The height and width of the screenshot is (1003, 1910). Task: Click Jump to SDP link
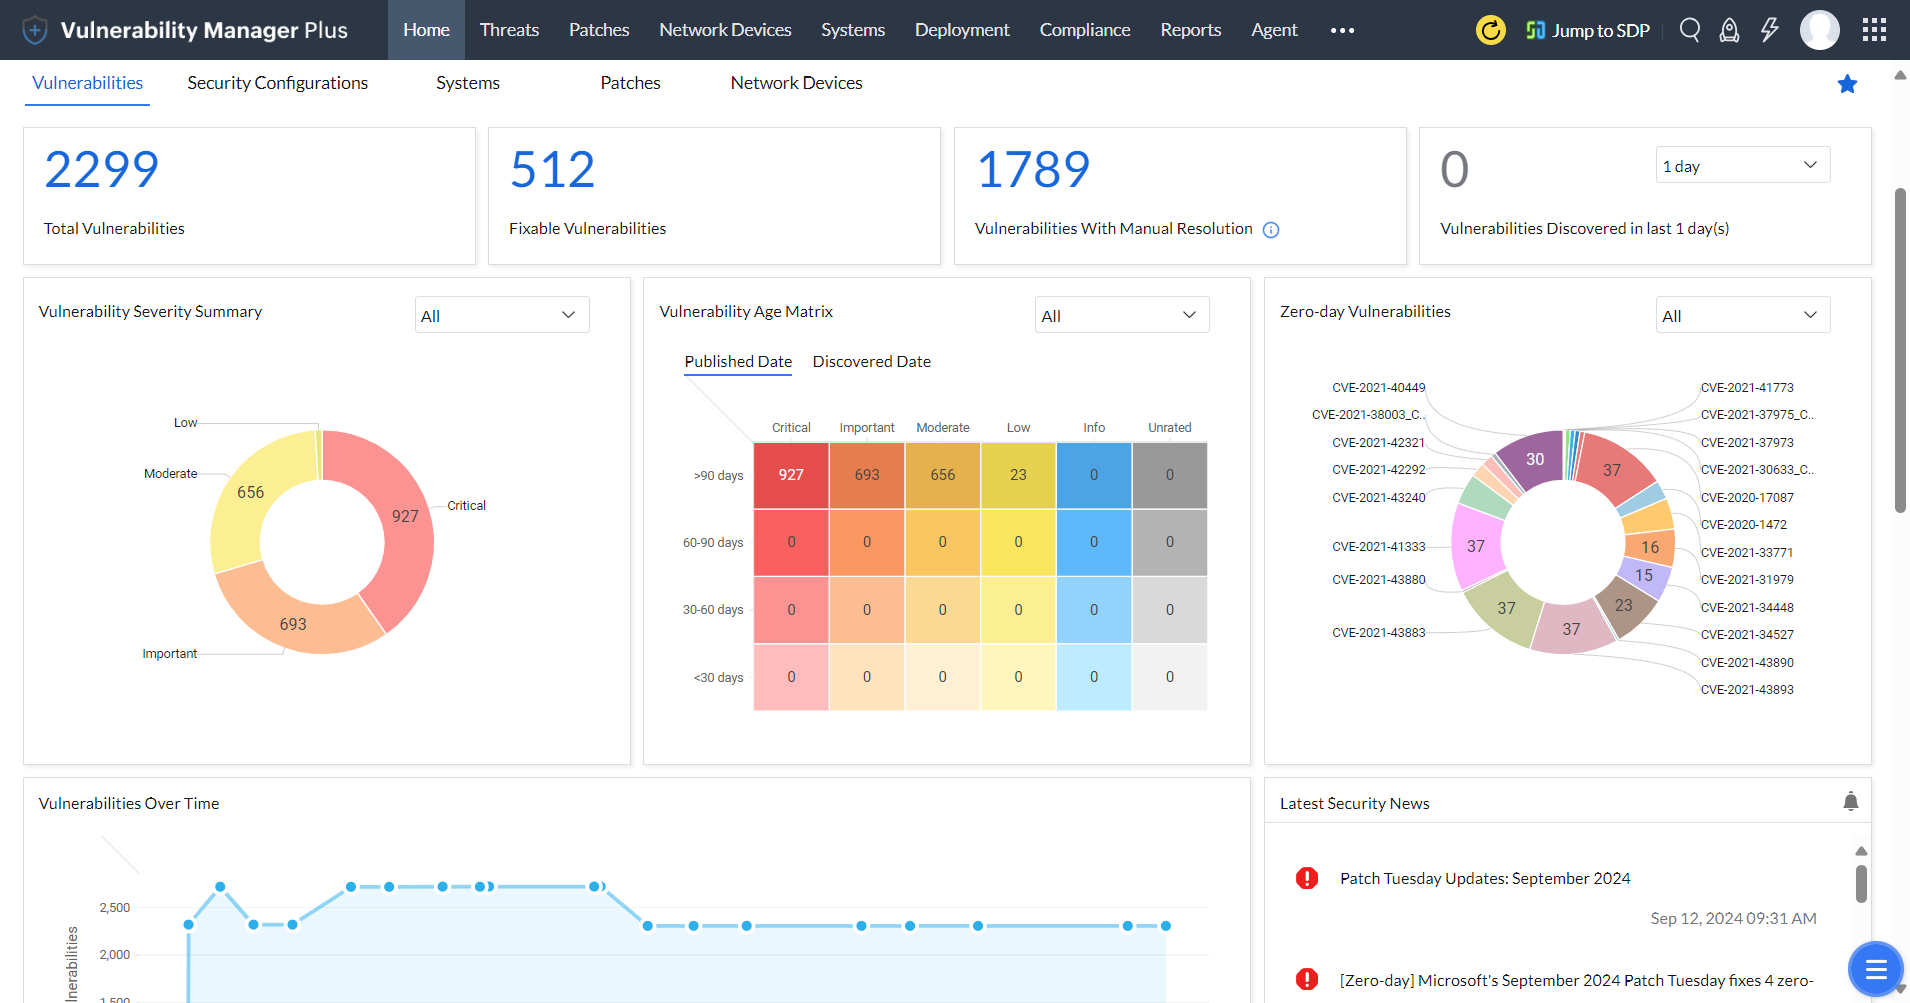[x=1588, y=30]
